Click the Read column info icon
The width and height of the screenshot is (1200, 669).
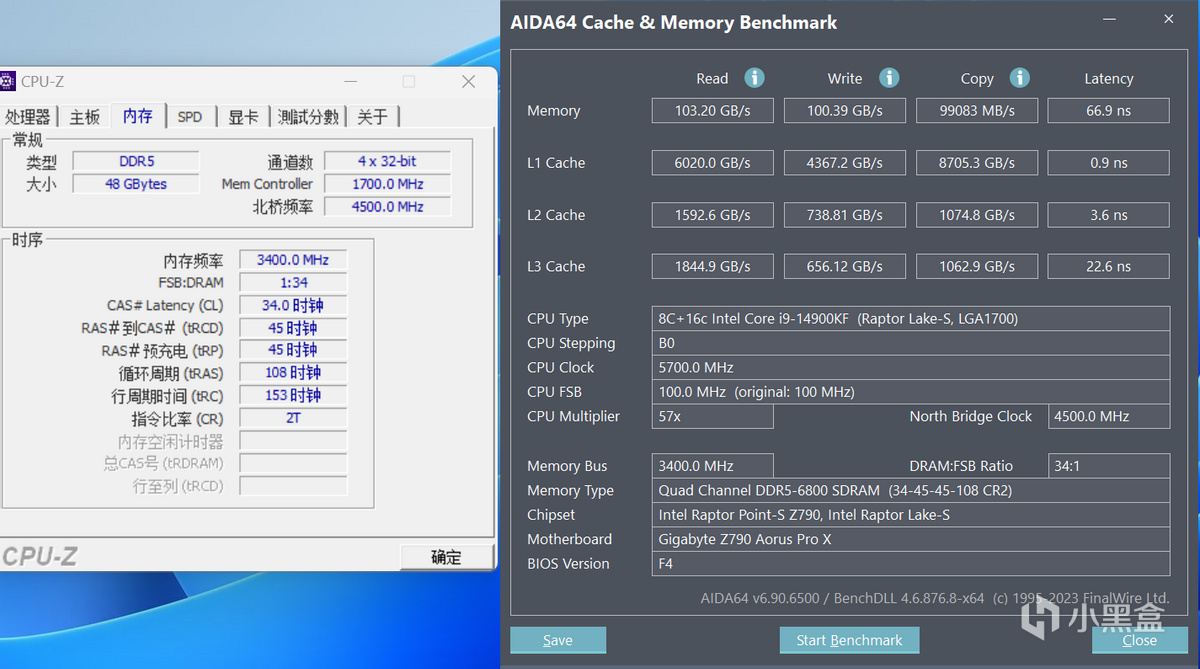pos(755,78)
